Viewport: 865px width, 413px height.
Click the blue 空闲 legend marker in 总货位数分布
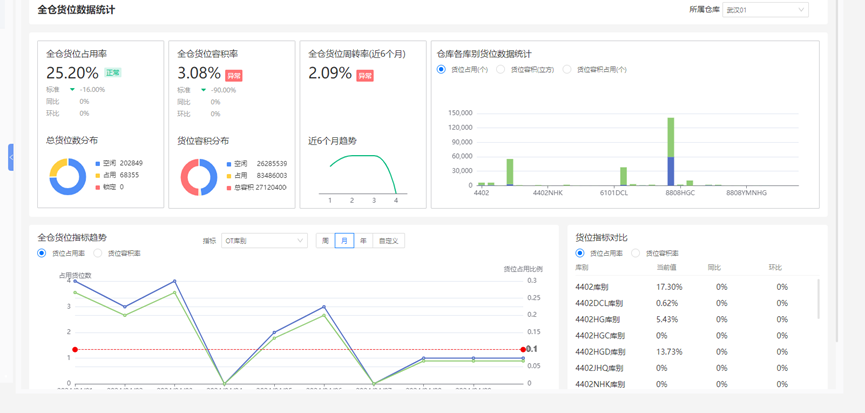pyautogui.click(x=98, y=163)
